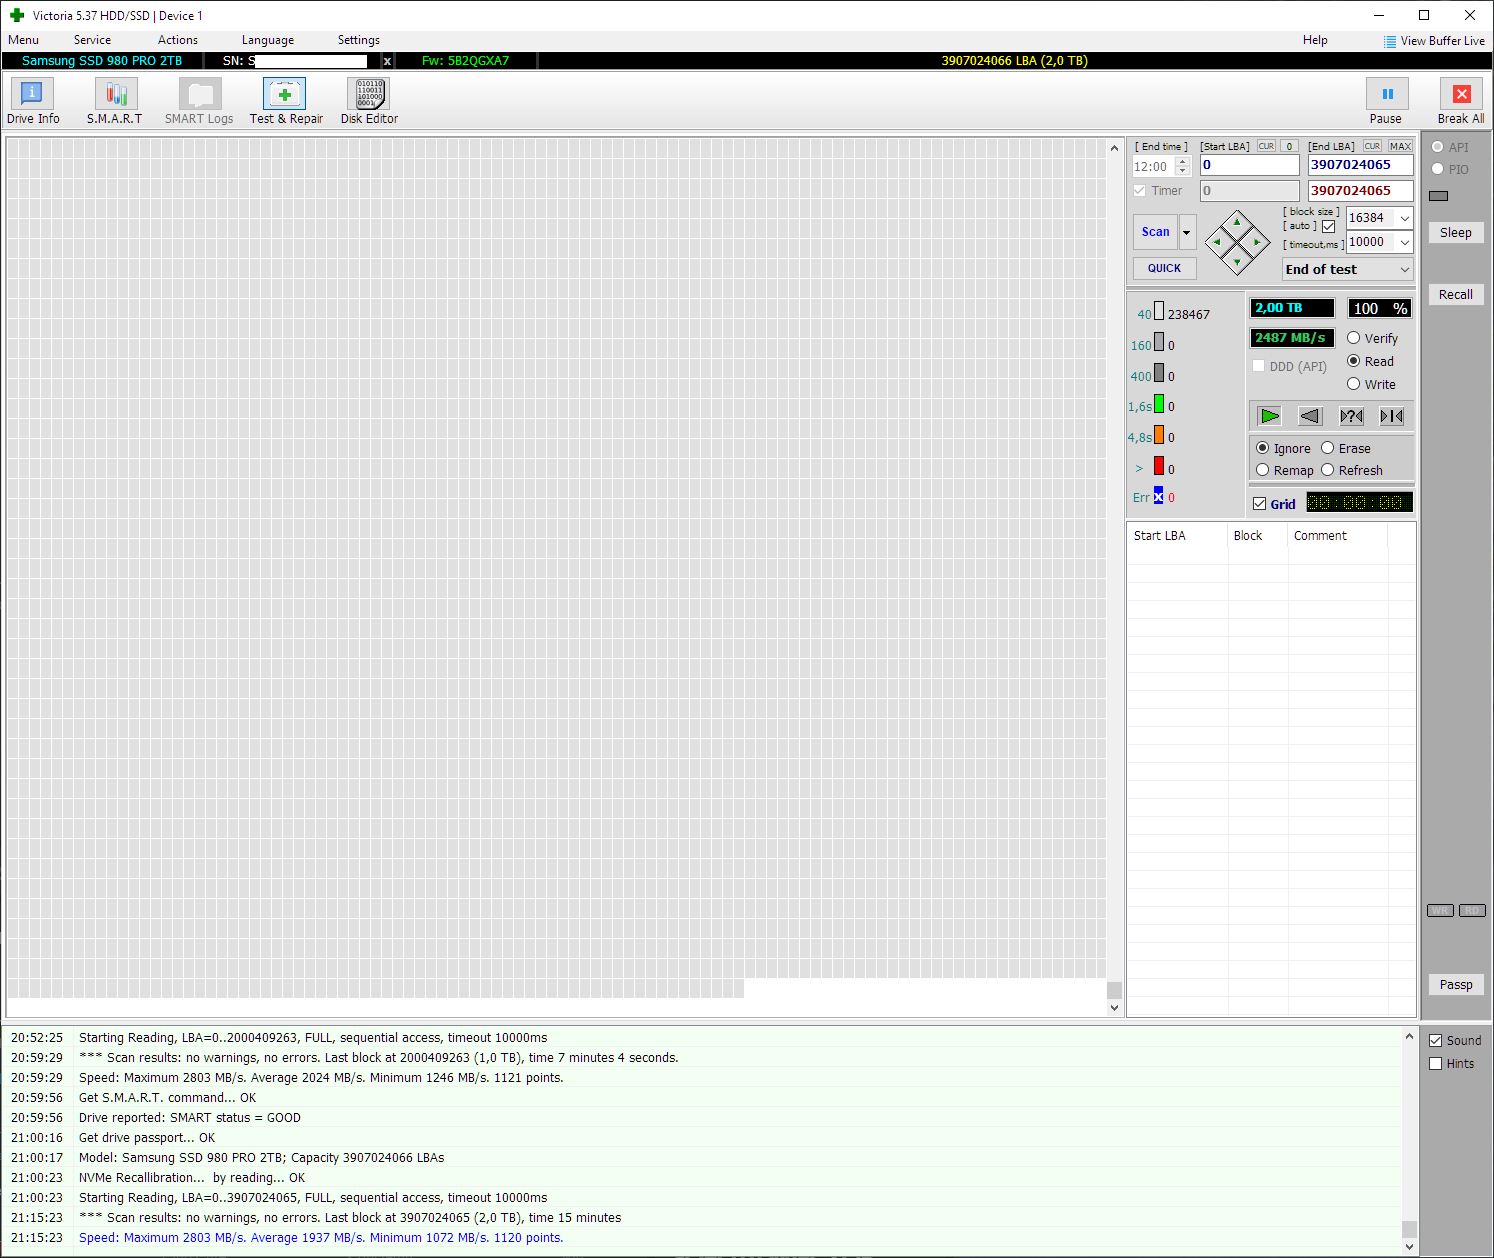Image resolution: width=1494 pixels, height=1258 pixels.
Task: Open the Settings menu
Action: tap(359, 40)
